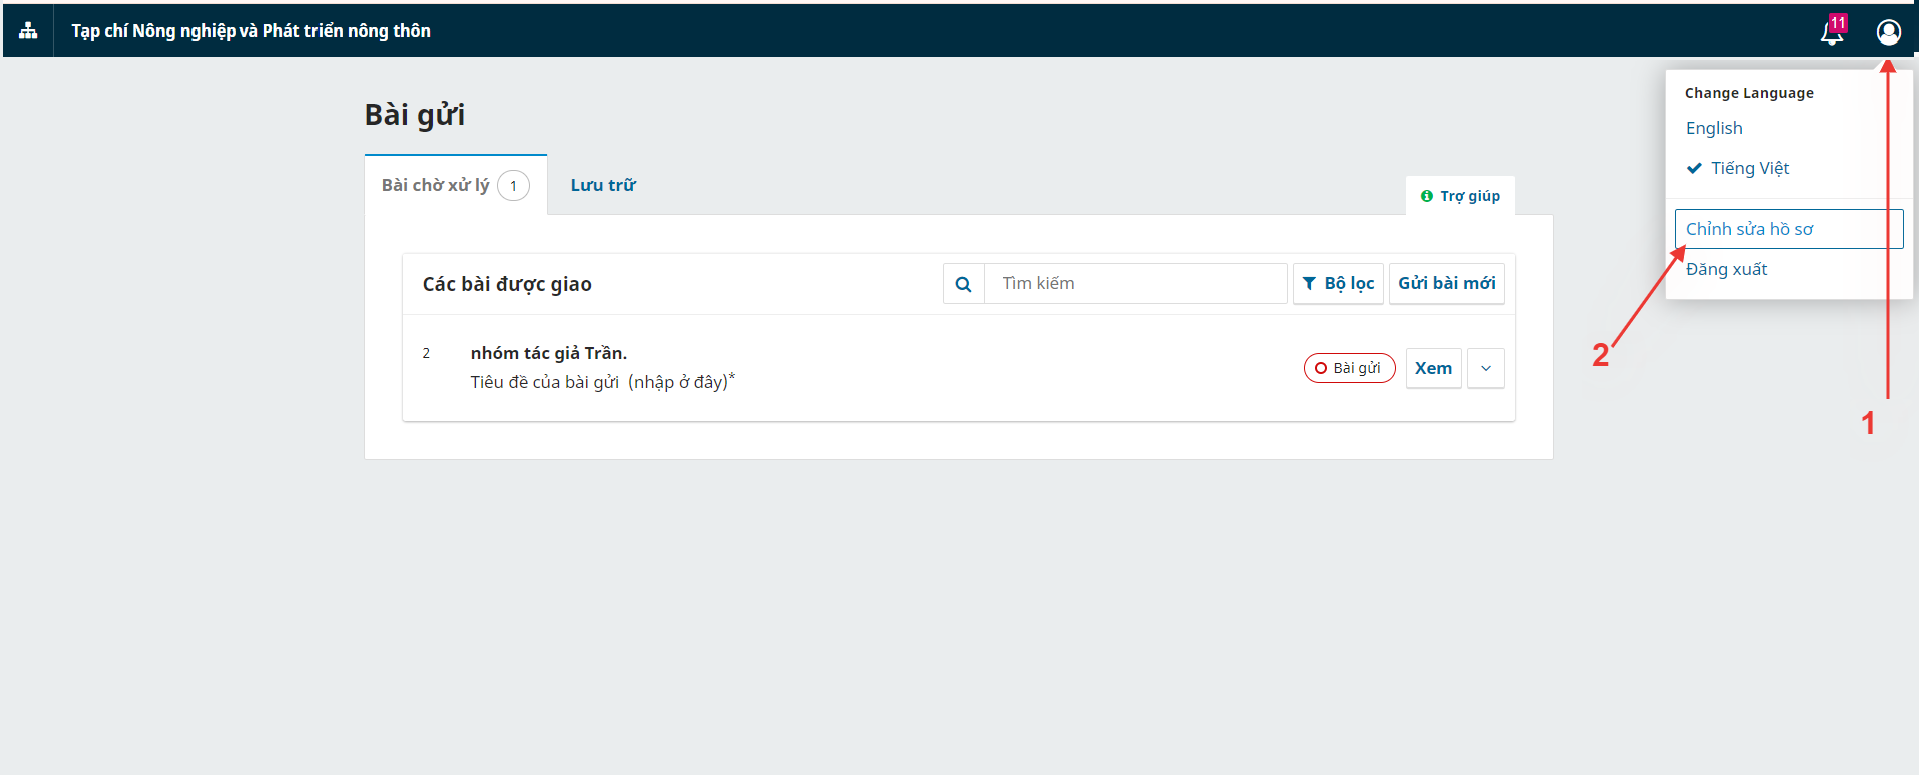Viewport: 1919px width, 775px height.
Task: Select the checked Tiếng Việt language option
Action: pyautogui.click(x=1749, y=168)
